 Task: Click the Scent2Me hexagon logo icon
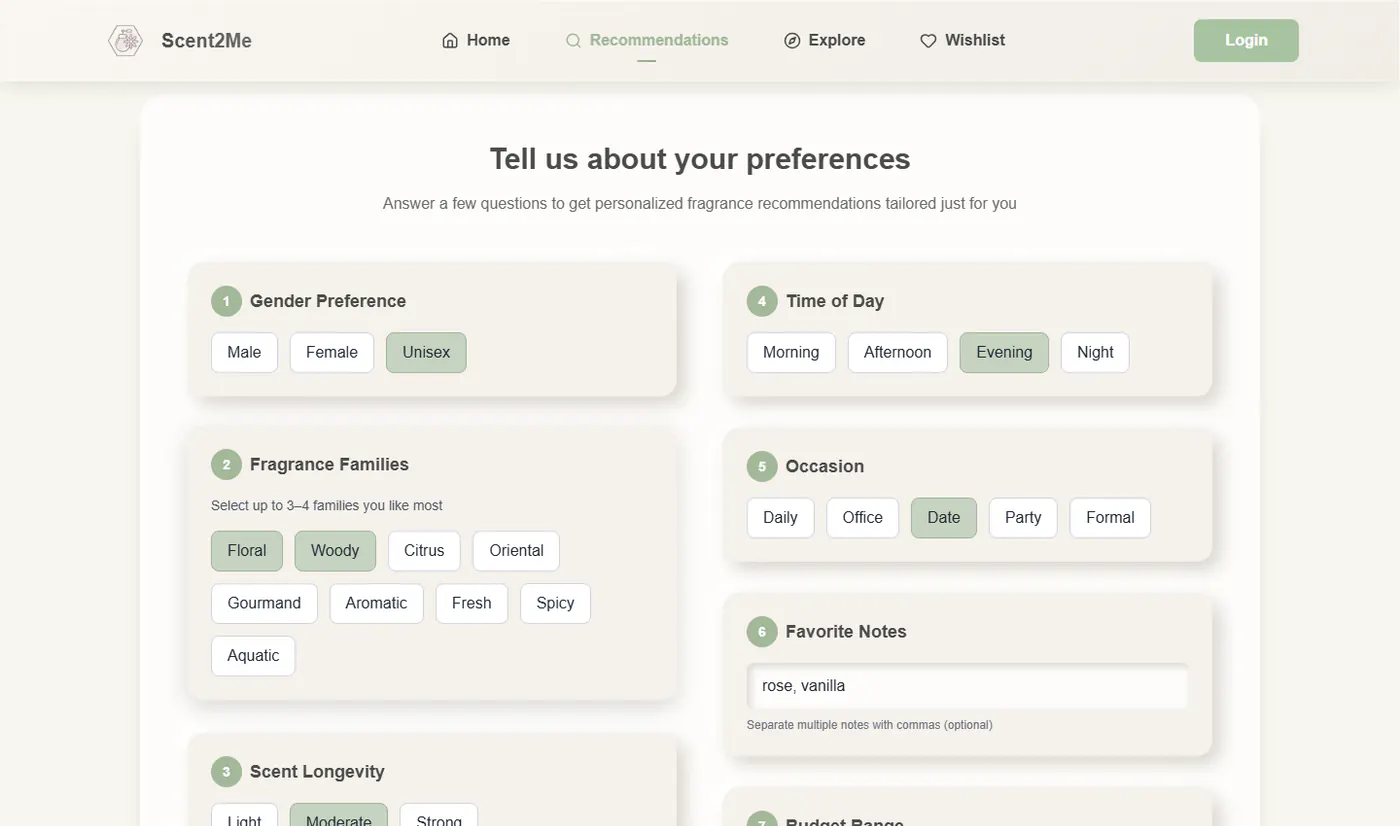(125, 41)
